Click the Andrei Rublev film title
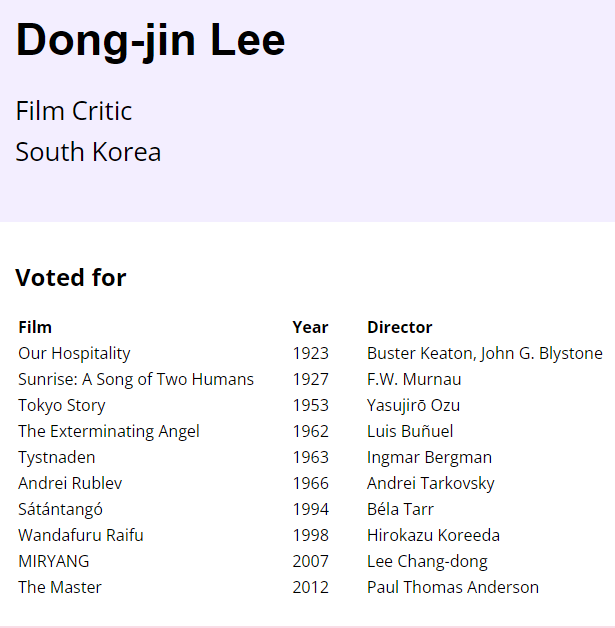615x628 pixels. click(70, 483)
